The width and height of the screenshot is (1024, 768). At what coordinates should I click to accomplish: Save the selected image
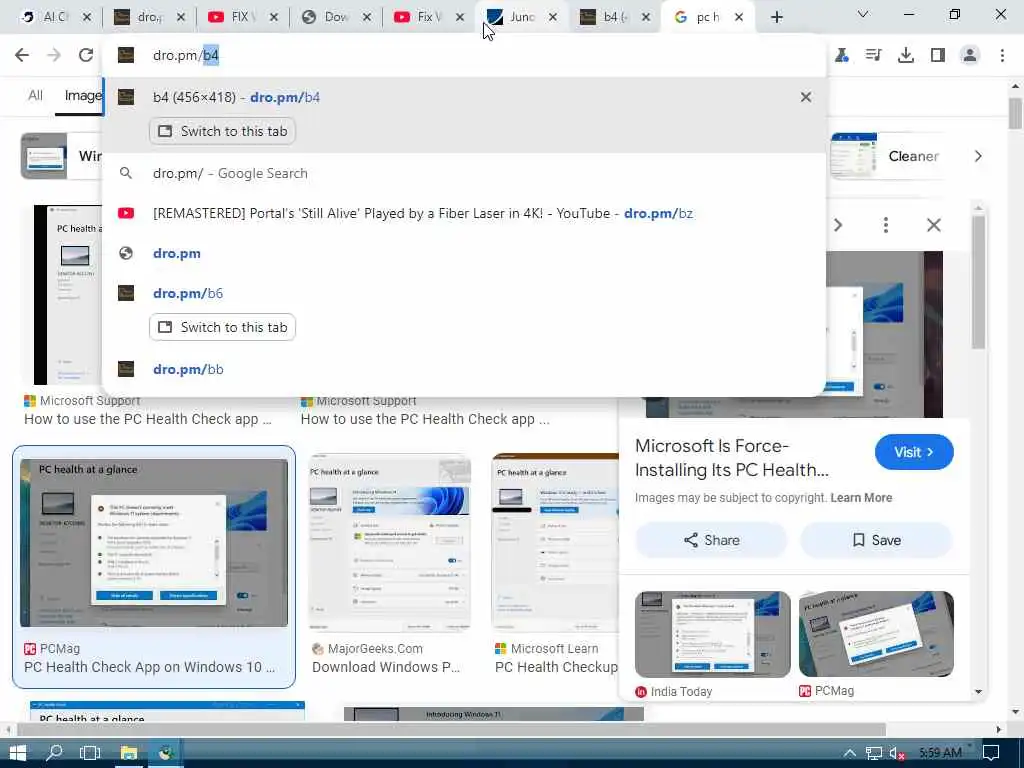point(876,540)
